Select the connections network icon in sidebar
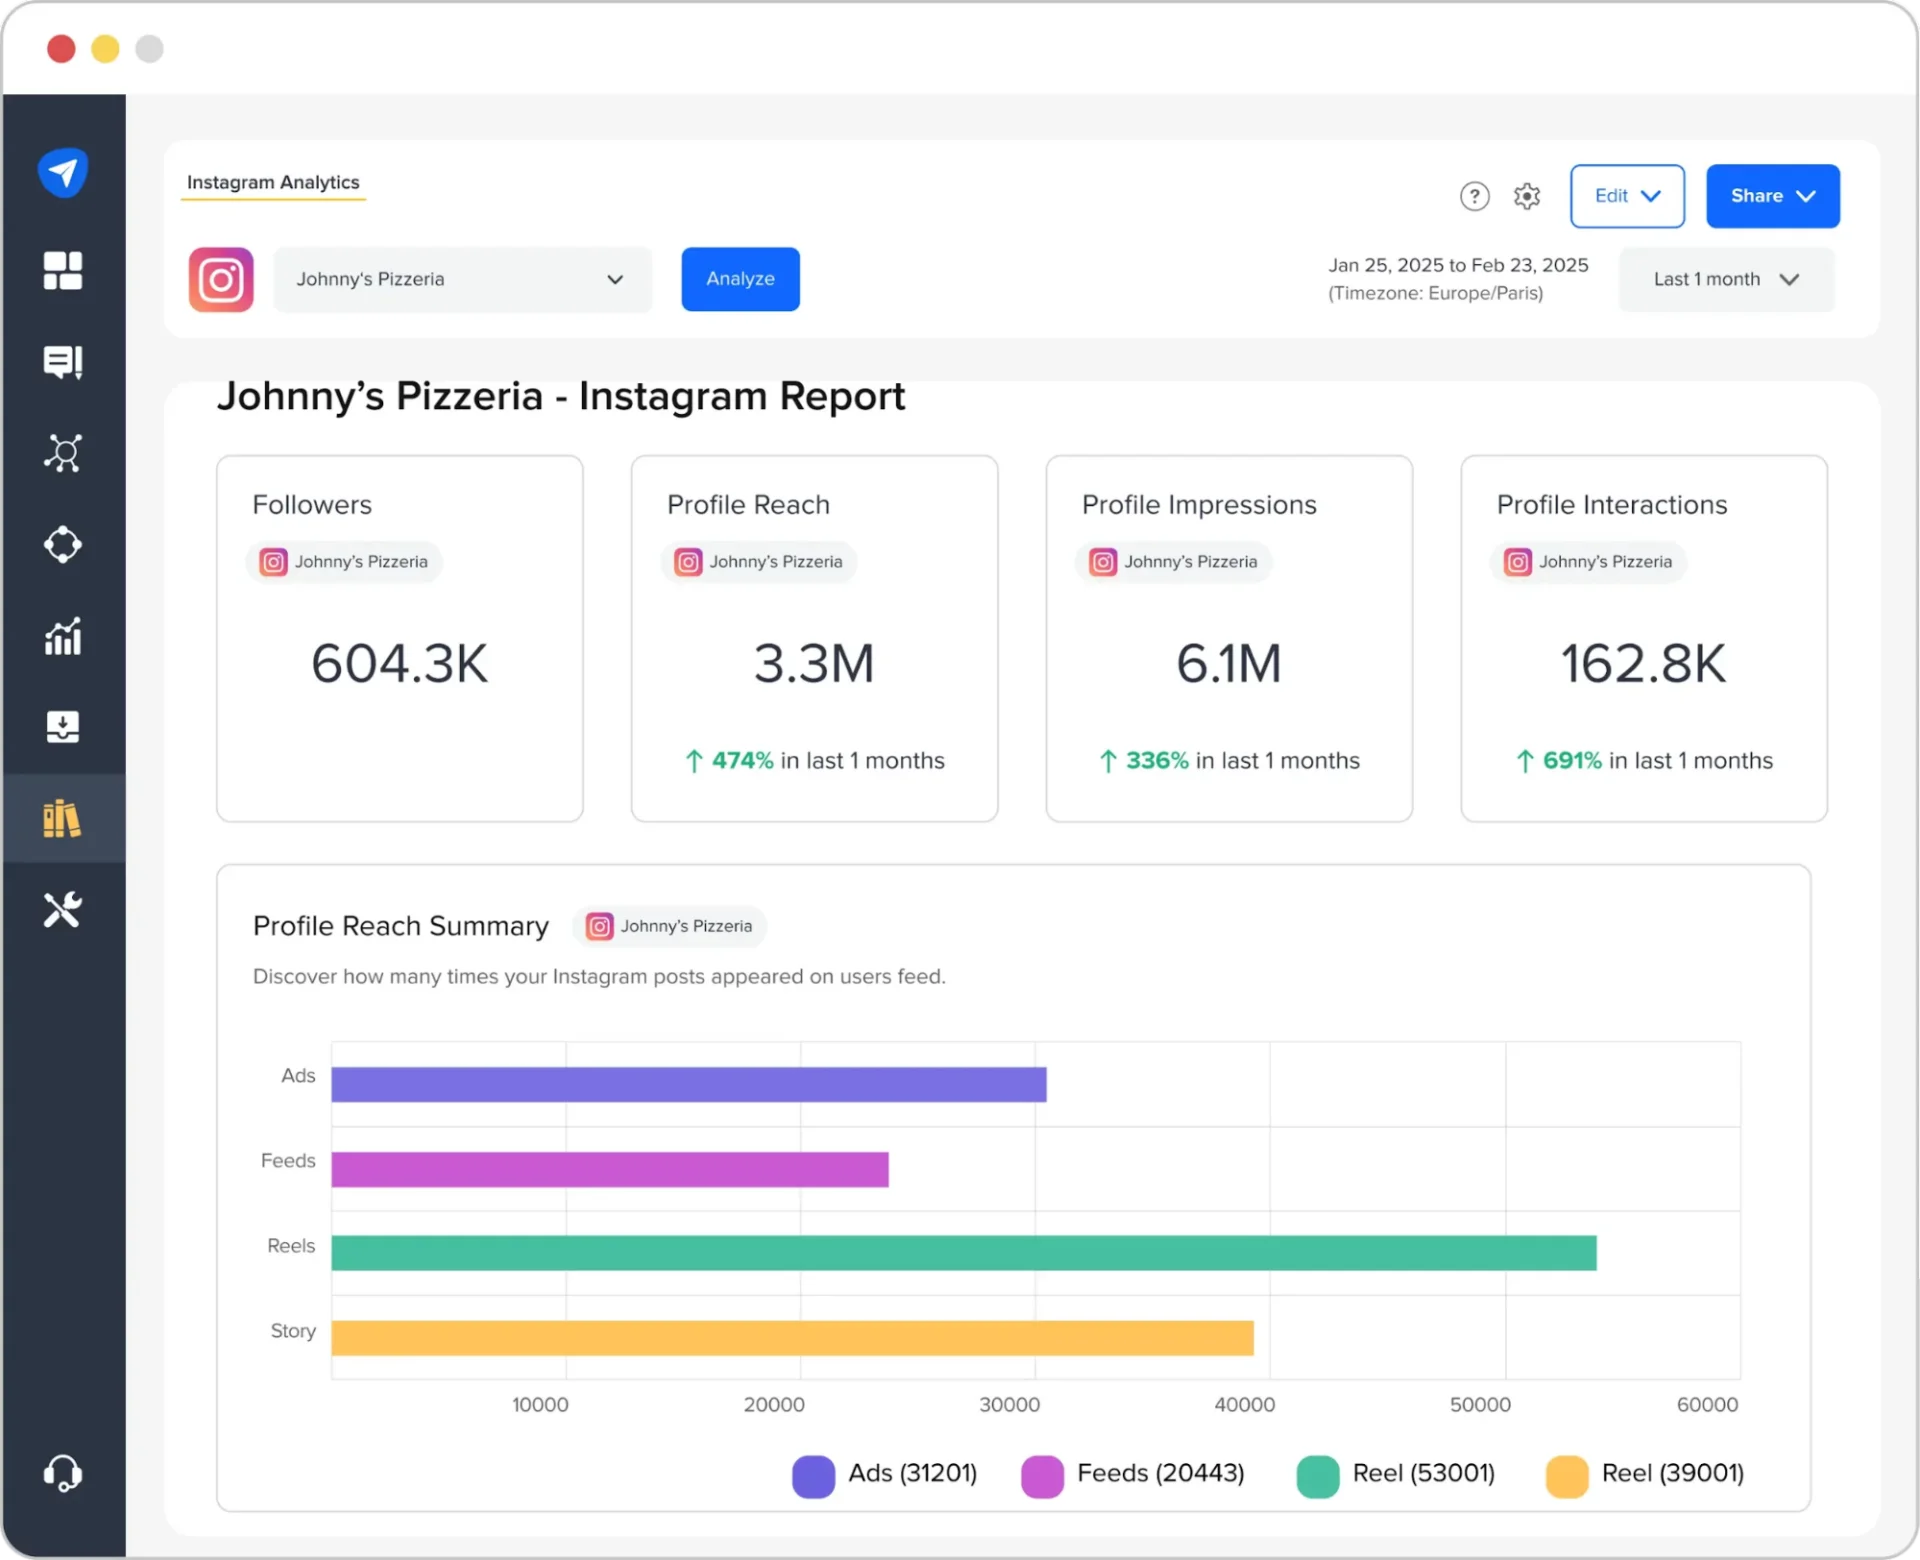The image size is (1920, 1560). click(62, 453)
